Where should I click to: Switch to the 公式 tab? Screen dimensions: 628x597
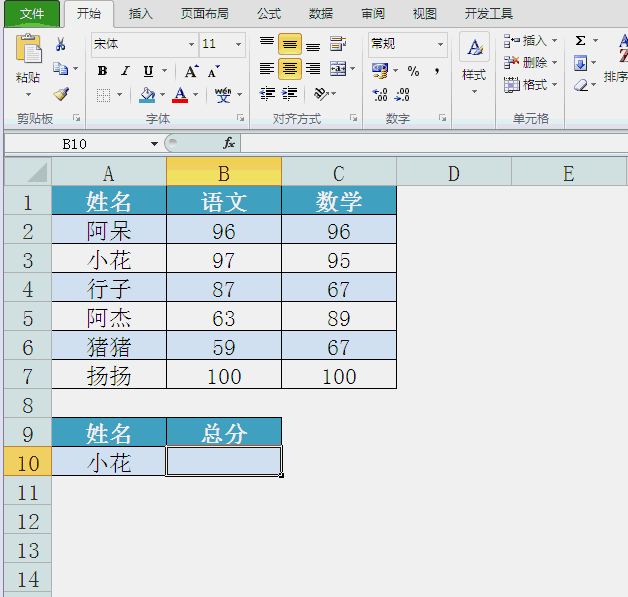point(269,14)
